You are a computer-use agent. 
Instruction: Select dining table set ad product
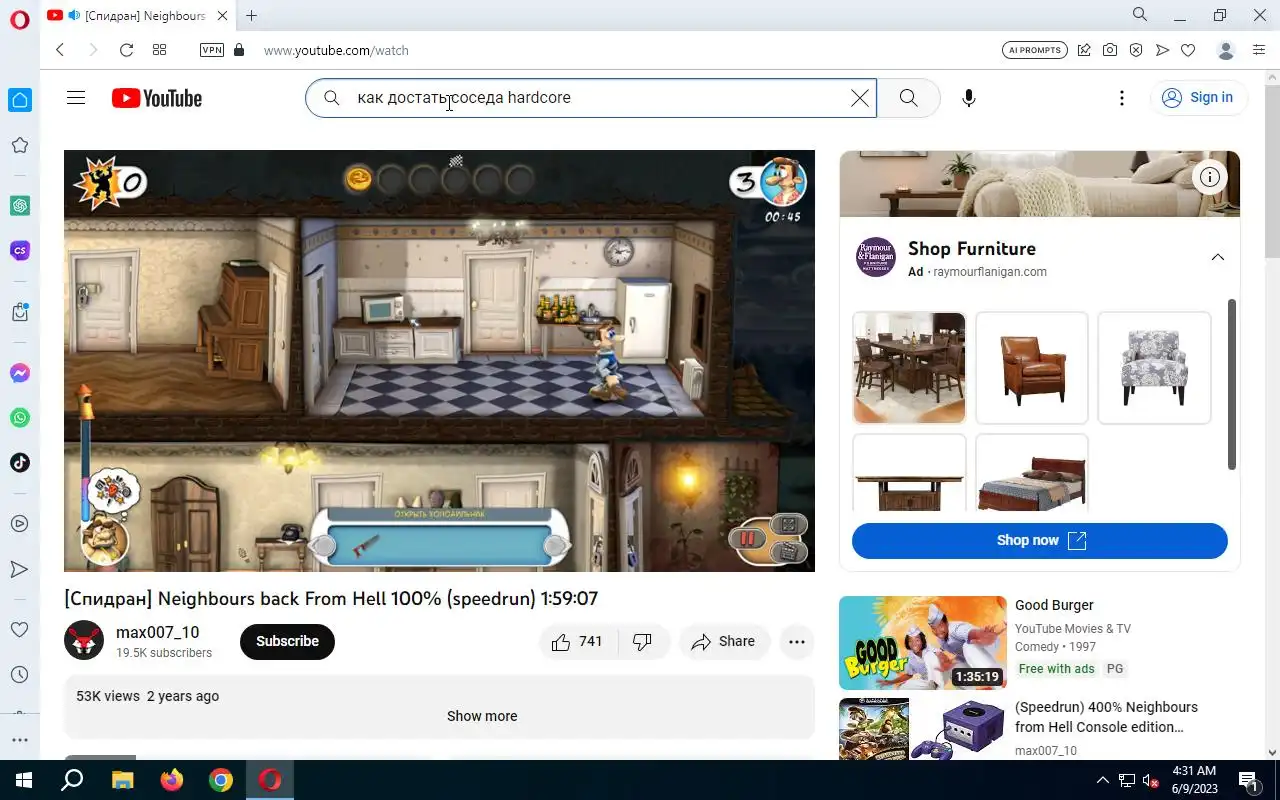[909, 368]
